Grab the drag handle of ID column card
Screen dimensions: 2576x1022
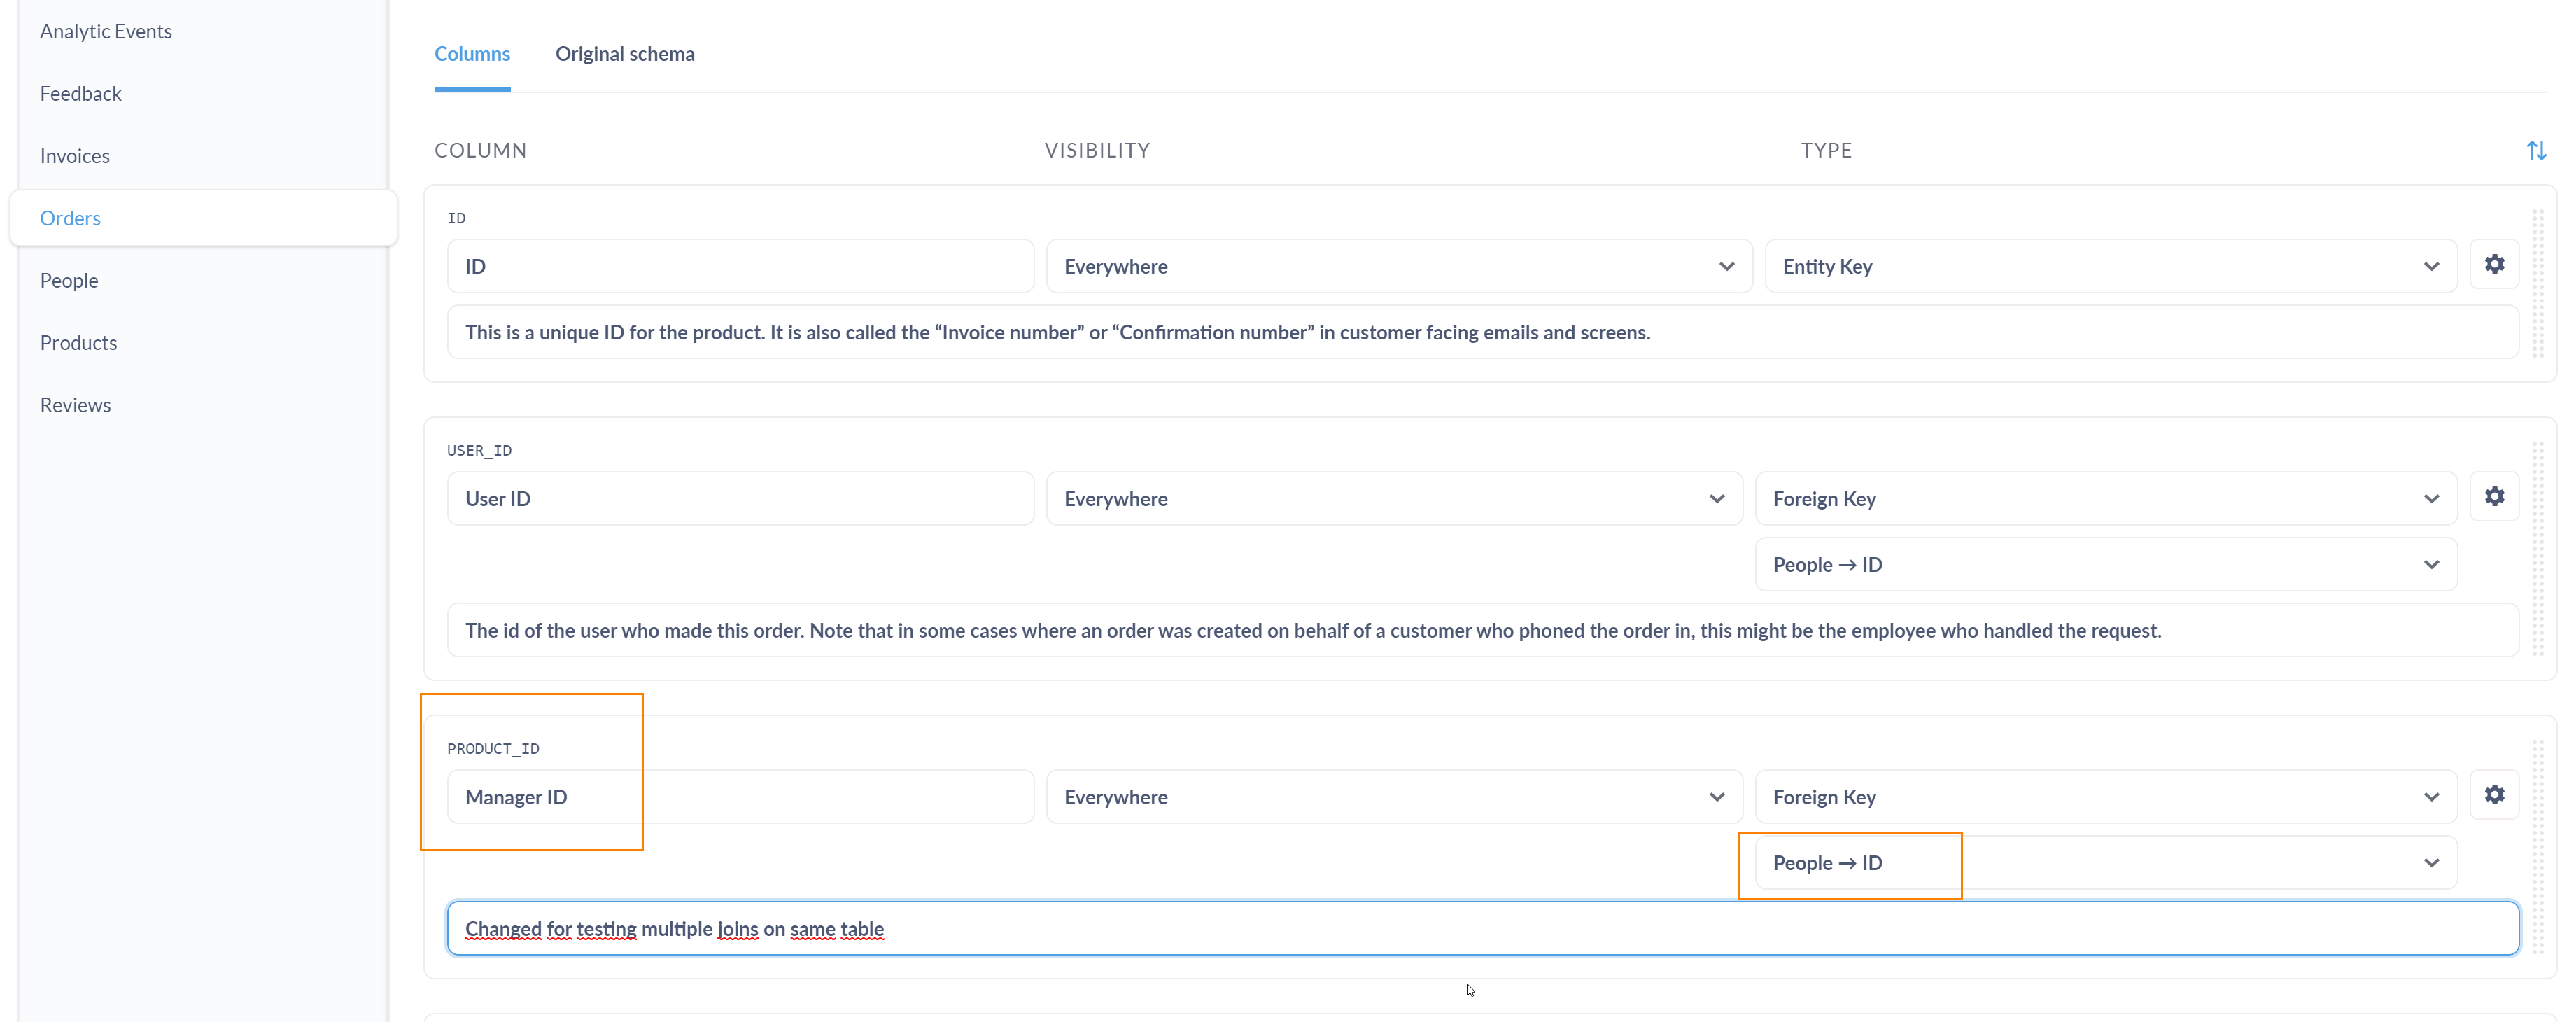(2537, 283)
